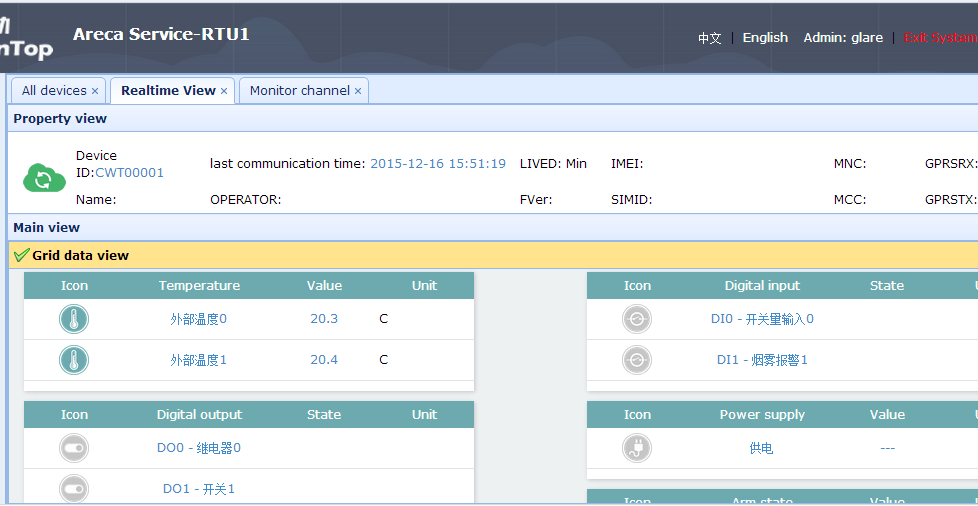This screenshot has width=978, height=506.
Task: Toggle the DO0 继电器0 switch icon
Action: [74, 448]
